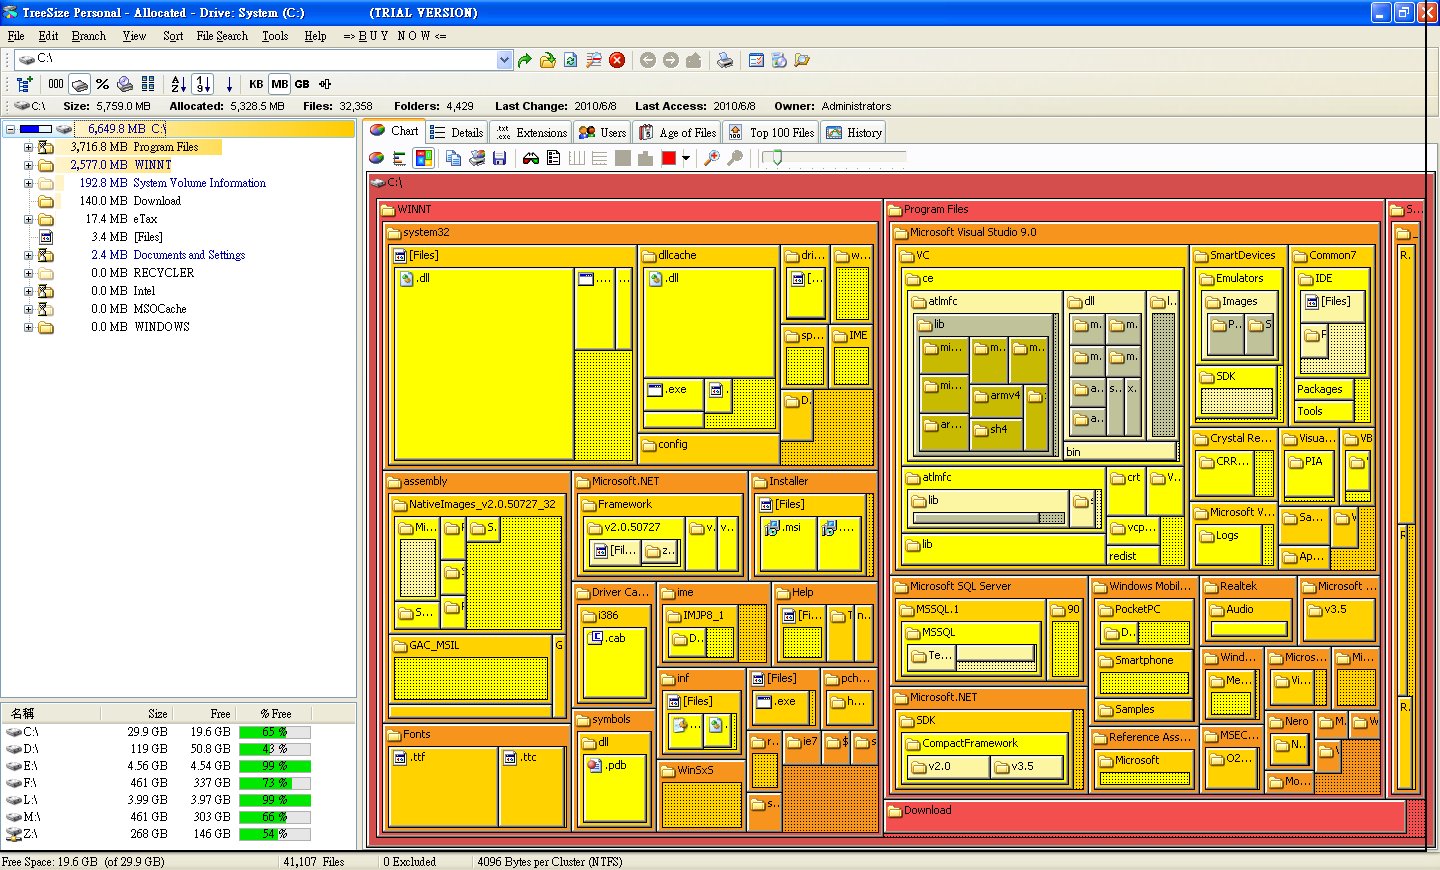Zoom in with the magnifier plus icon
Image resolution: width=1440 pixels, height=870 pixels.
click(x=712, y=158)
